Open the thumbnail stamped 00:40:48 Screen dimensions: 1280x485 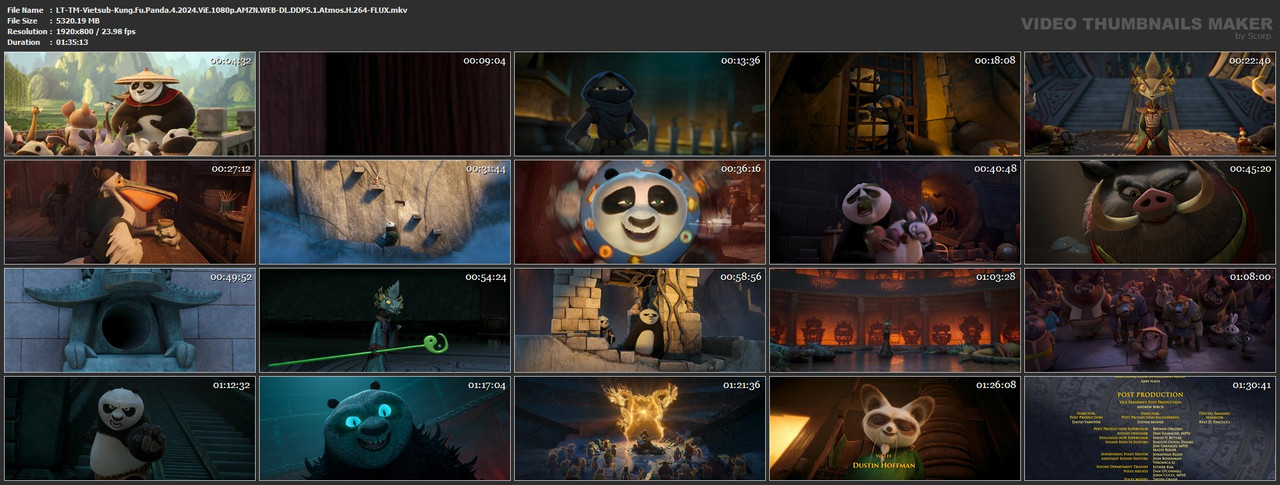(x=895, y=212)
